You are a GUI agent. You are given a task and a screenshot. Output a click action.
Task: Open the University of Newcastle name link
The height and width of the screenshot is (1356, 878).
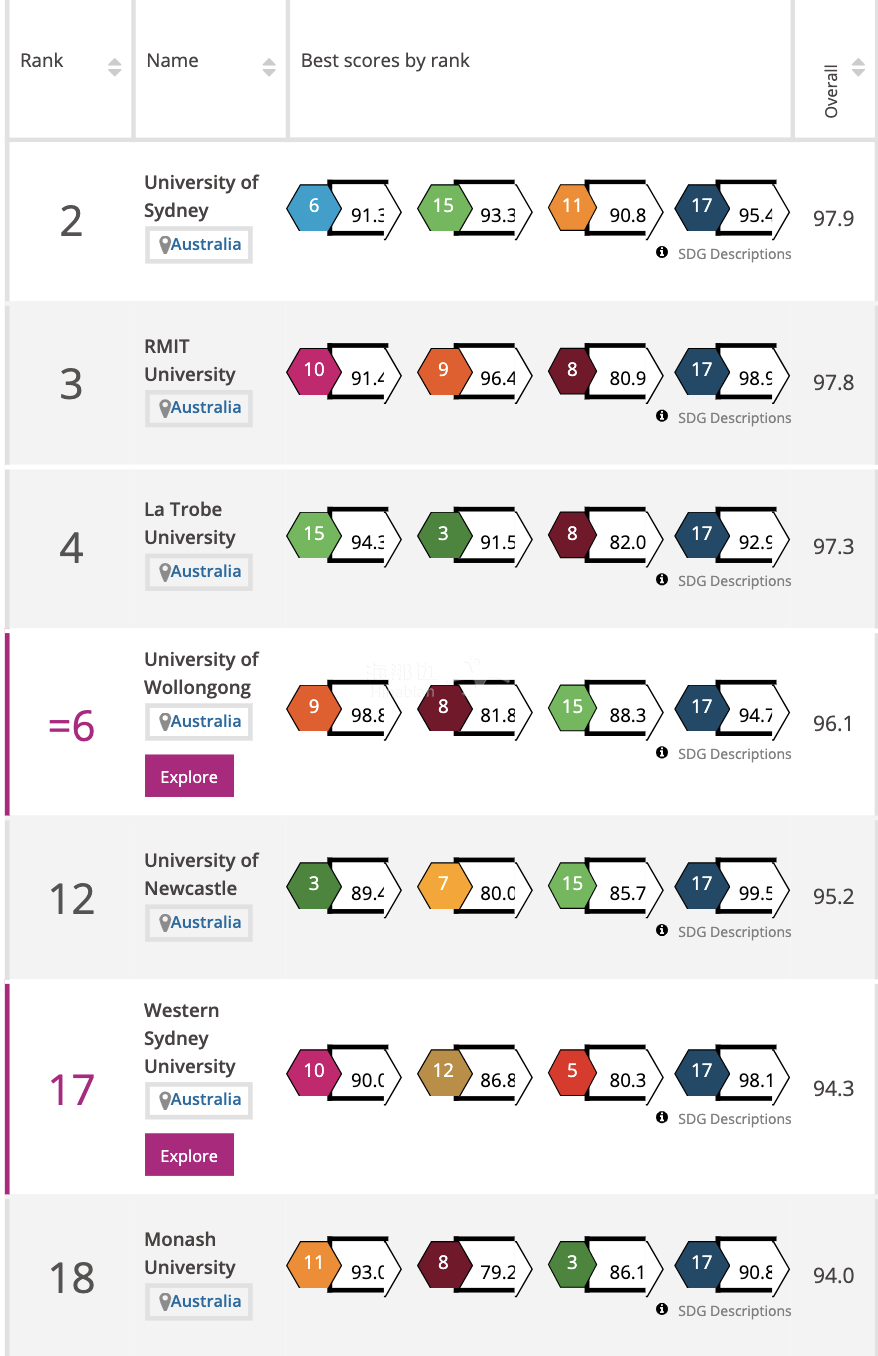pyautogui.click(x=201, y=874)
